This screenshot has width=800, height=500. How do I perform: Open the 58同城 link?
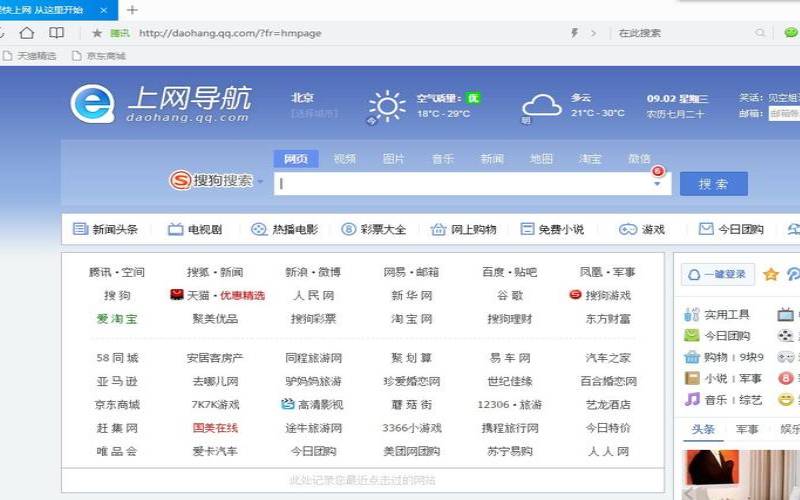[117, 358]
